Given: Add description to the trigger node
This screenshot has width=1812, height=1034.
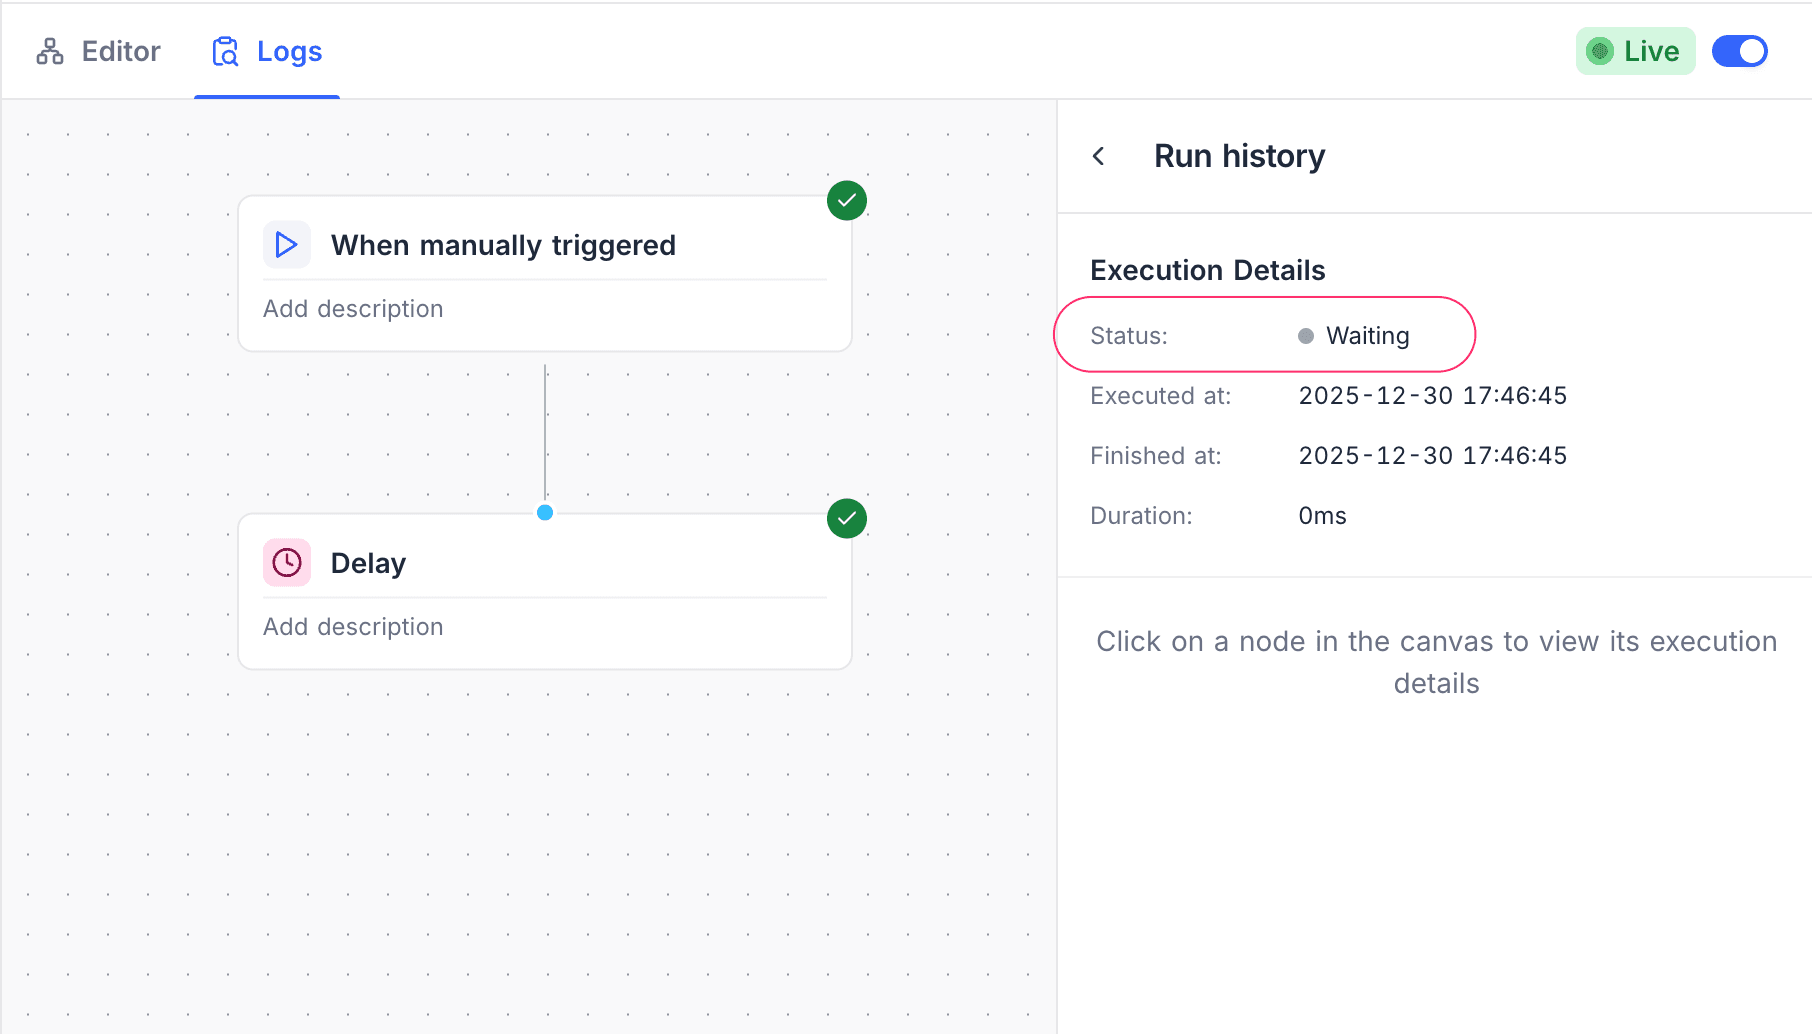Looking at the screenshot, I should coord(353,309).
